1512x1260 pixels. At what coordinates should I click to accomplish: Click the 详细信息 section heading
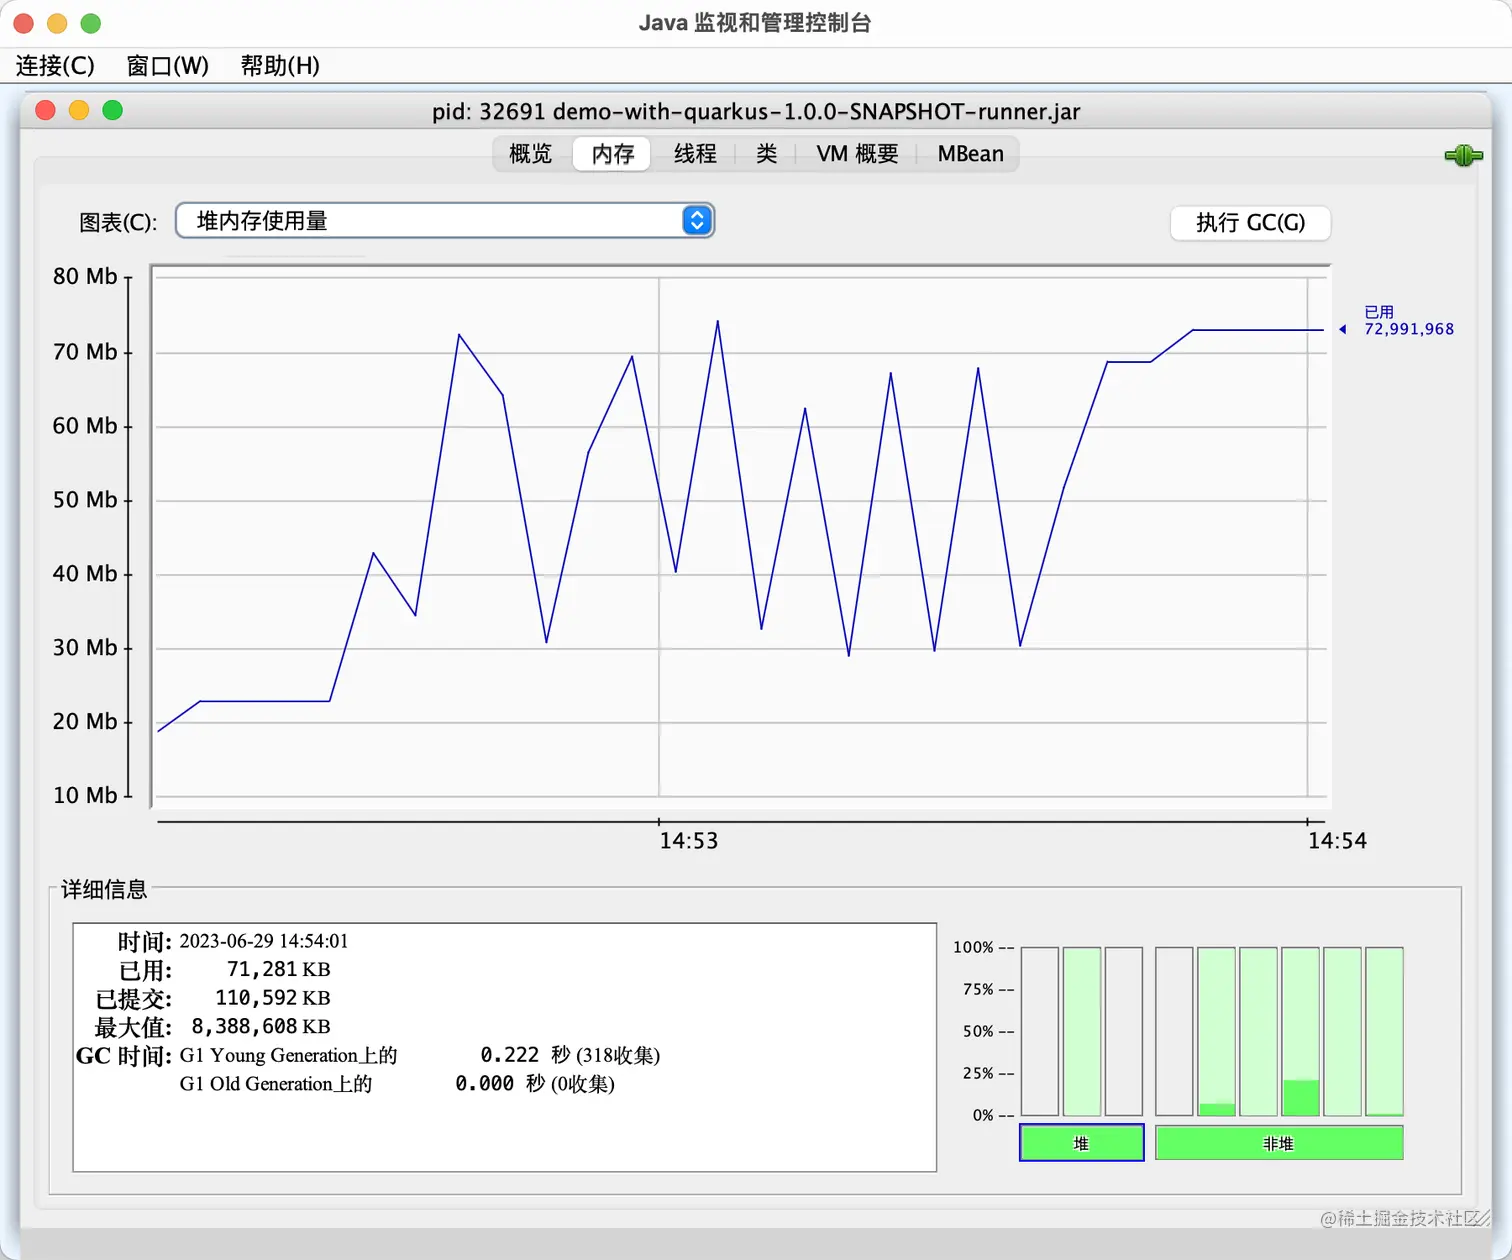click(x=104, y=889)
